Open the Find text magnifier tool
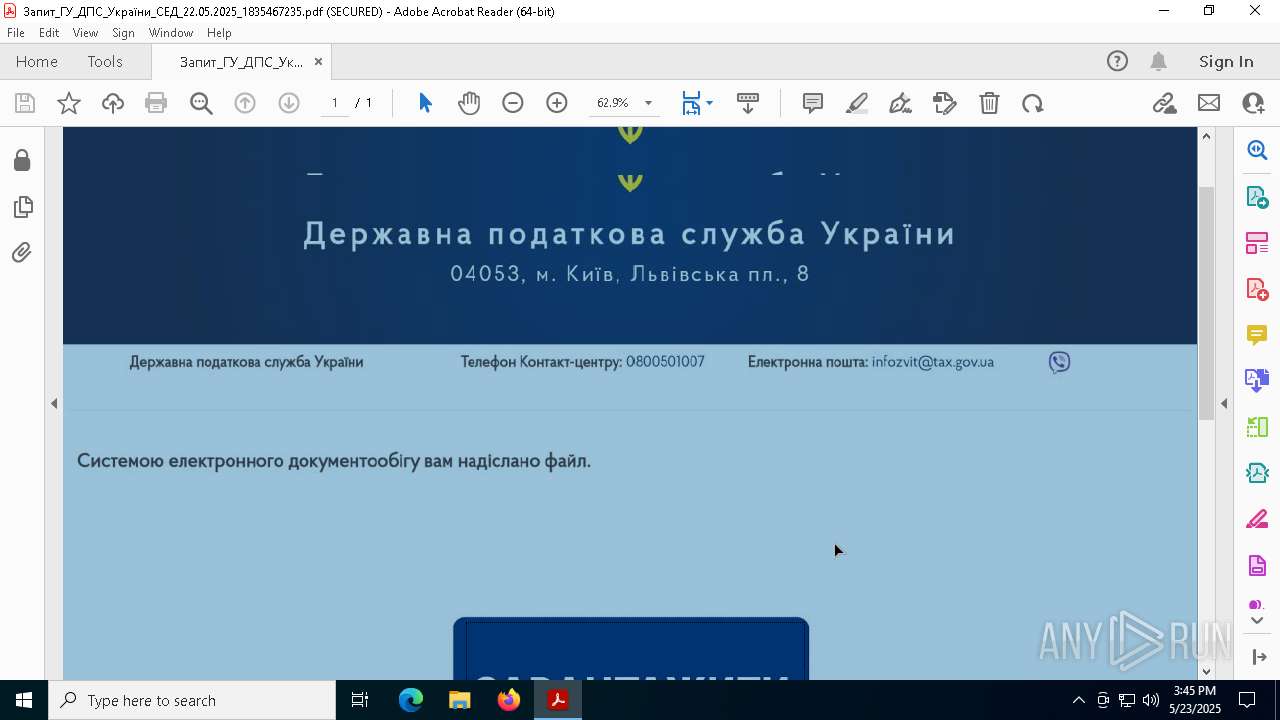 coord(201,103)
